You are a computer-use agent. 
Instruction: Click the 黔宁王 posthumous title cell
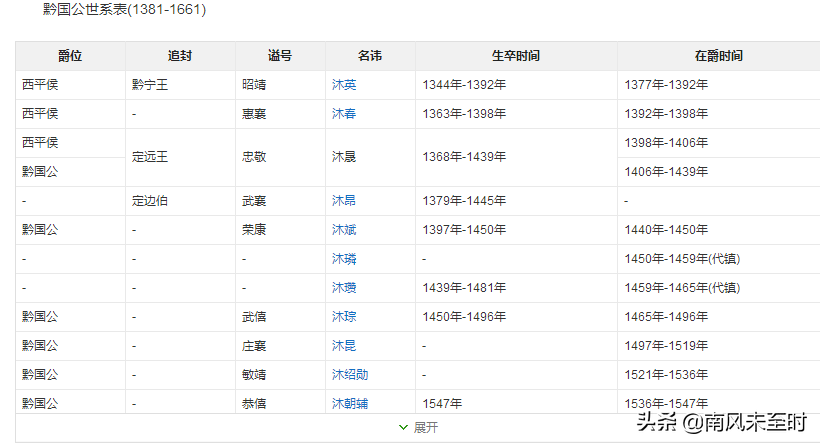[150, 85]
